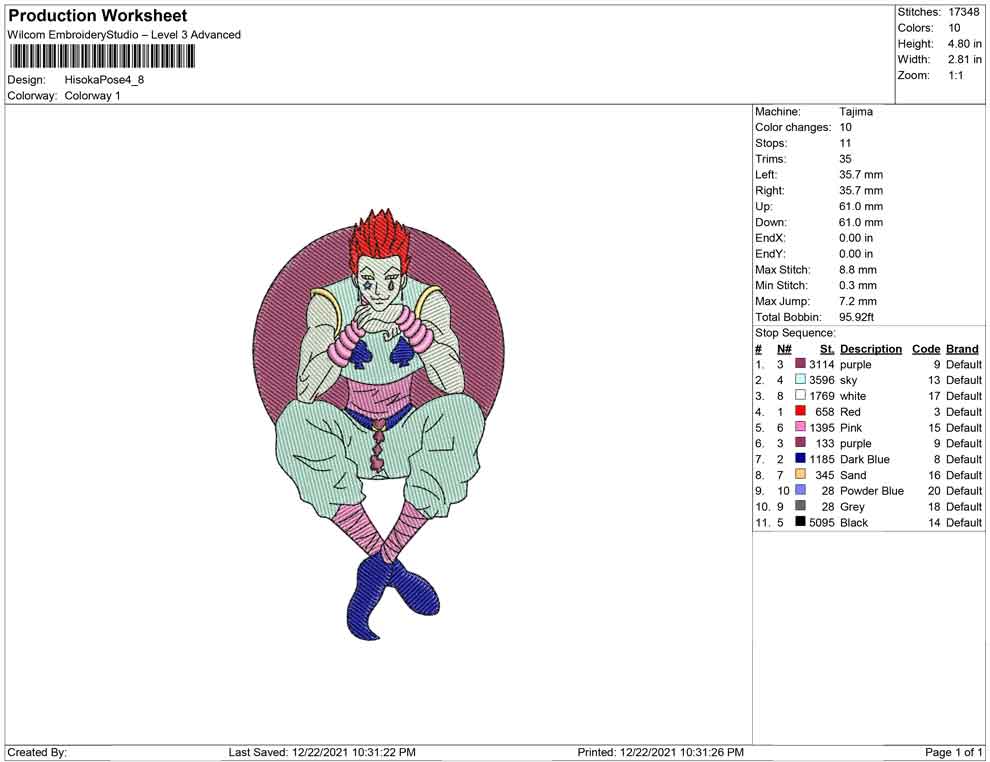
Task: Click the Dark Blue description text
Action: point(864,460)
